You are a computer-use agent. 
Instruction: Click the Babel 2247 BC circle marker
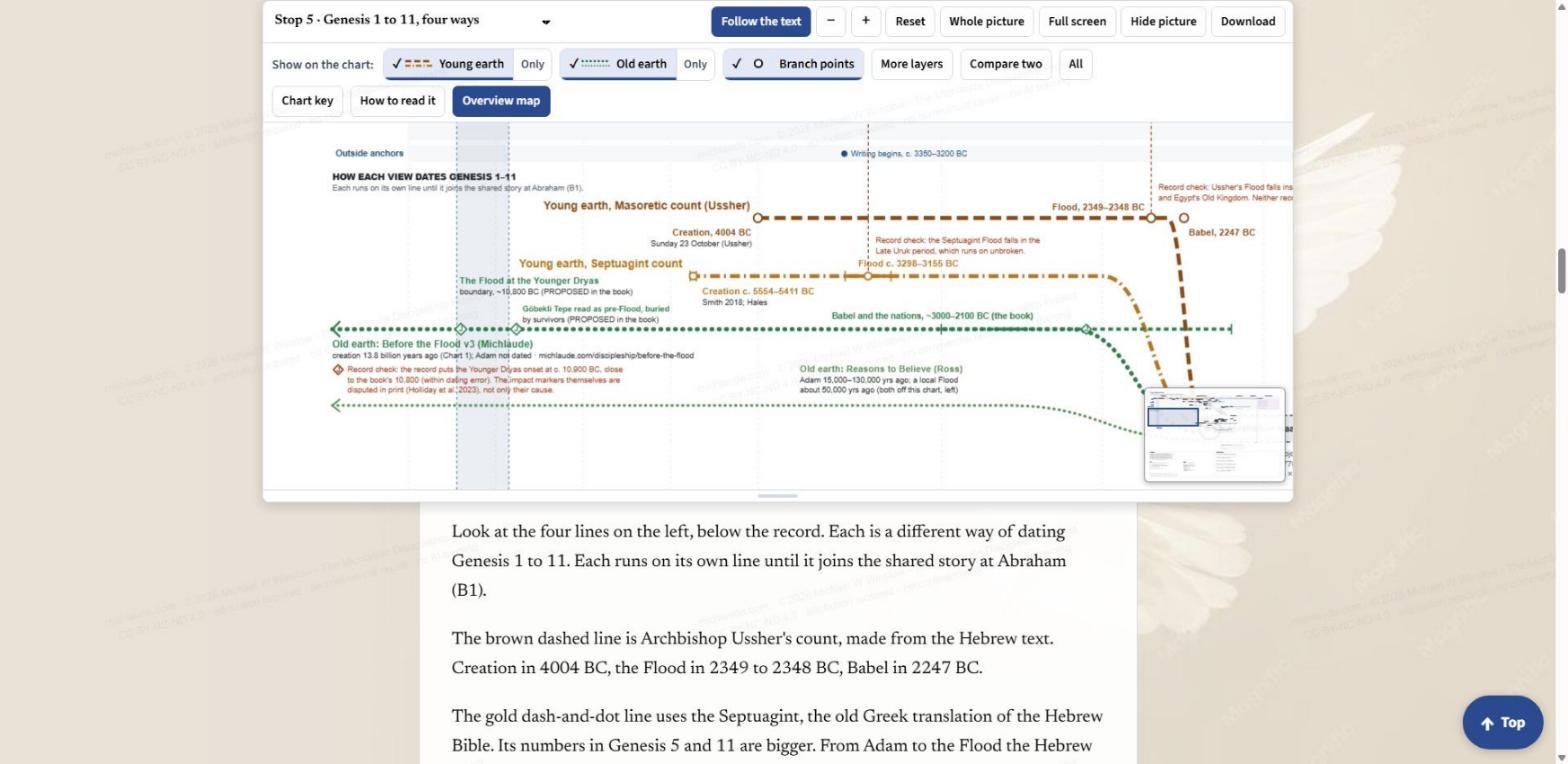click(1184, 217)
